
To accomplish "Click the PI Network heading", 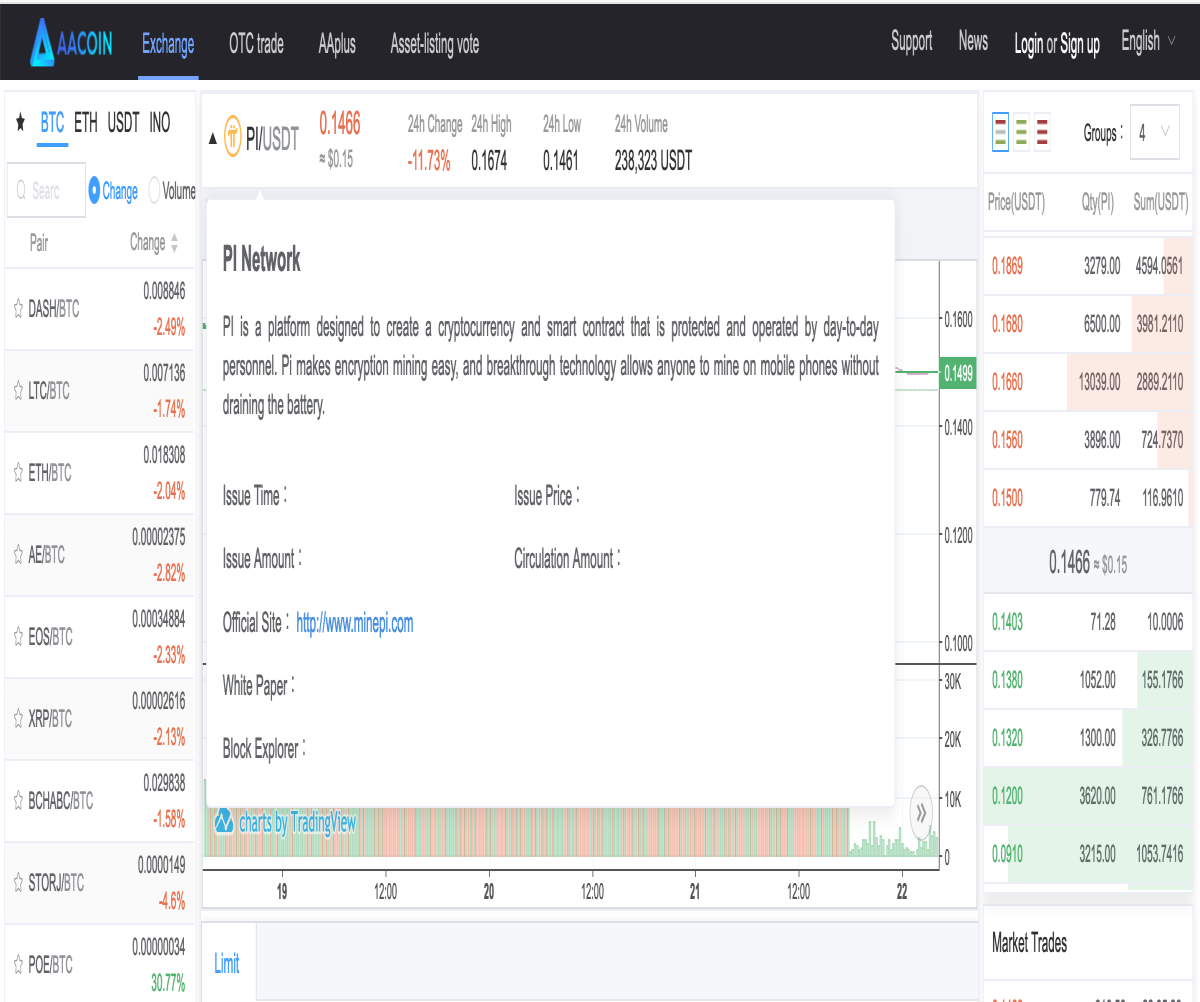I will pos(261,261).
